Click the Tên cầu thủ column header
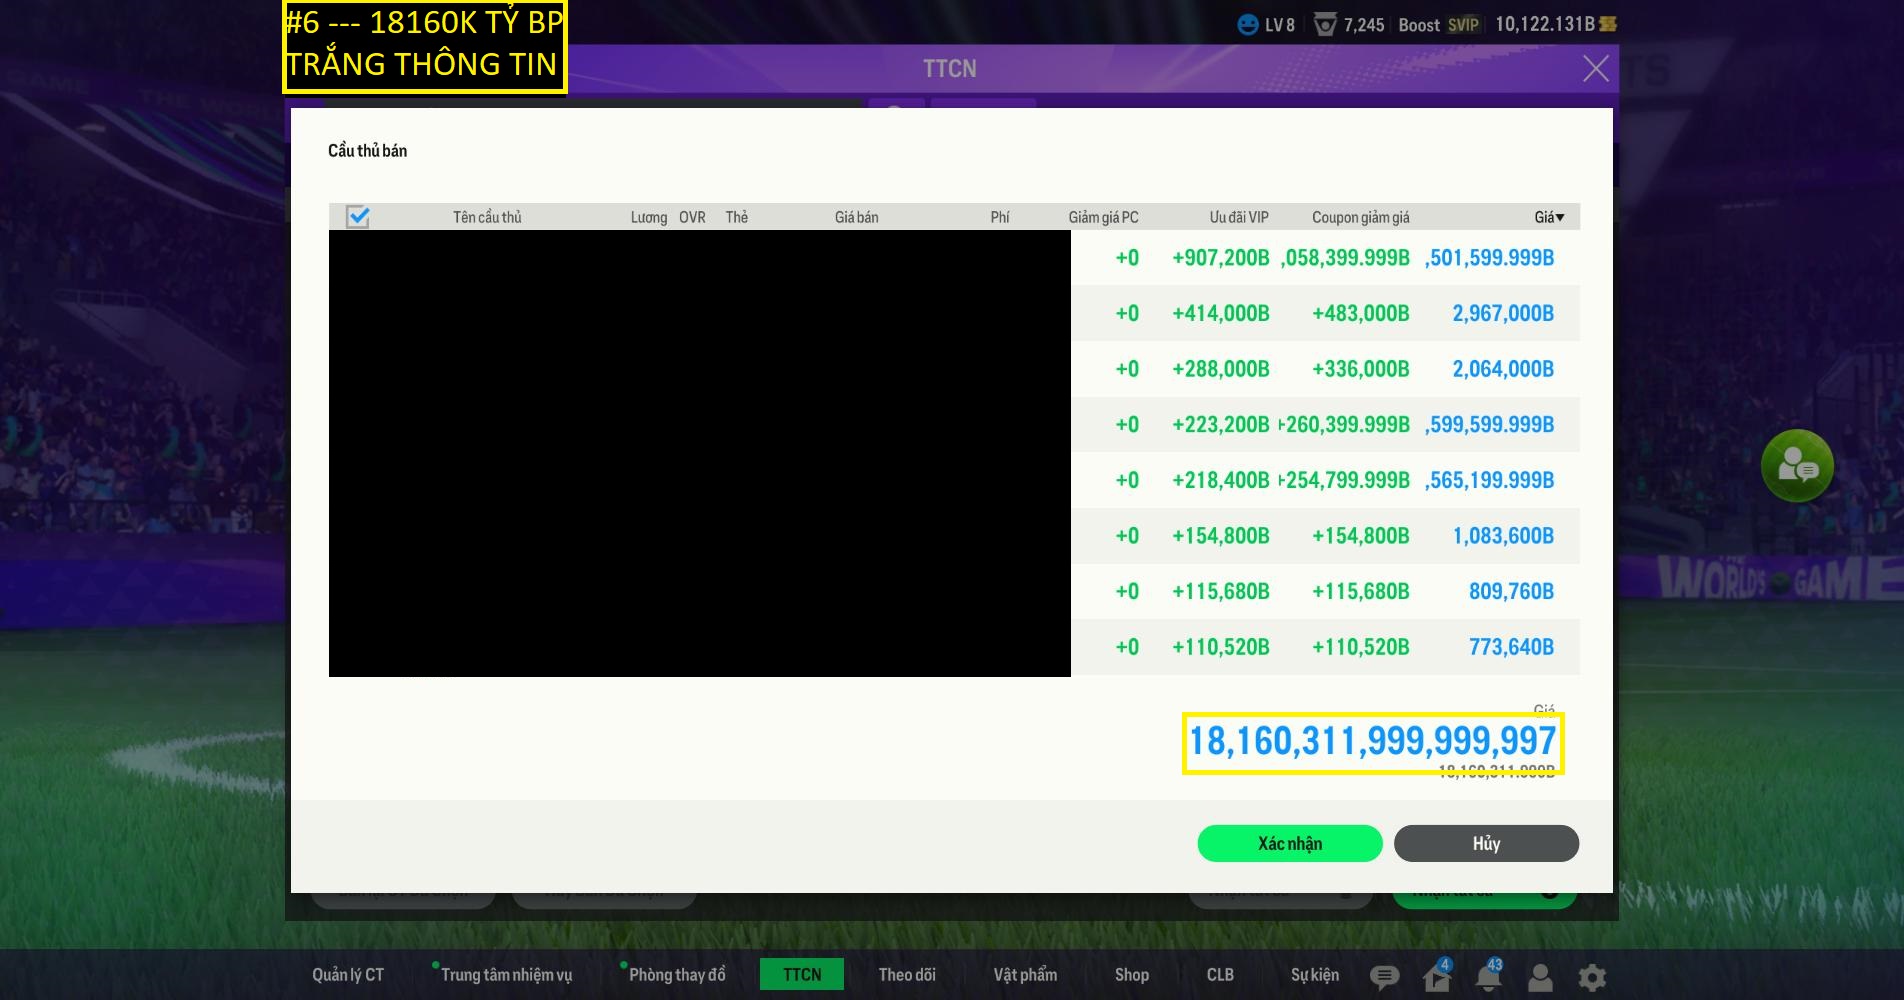This screenshot has height=1000, width=1904. pos(487,217)
